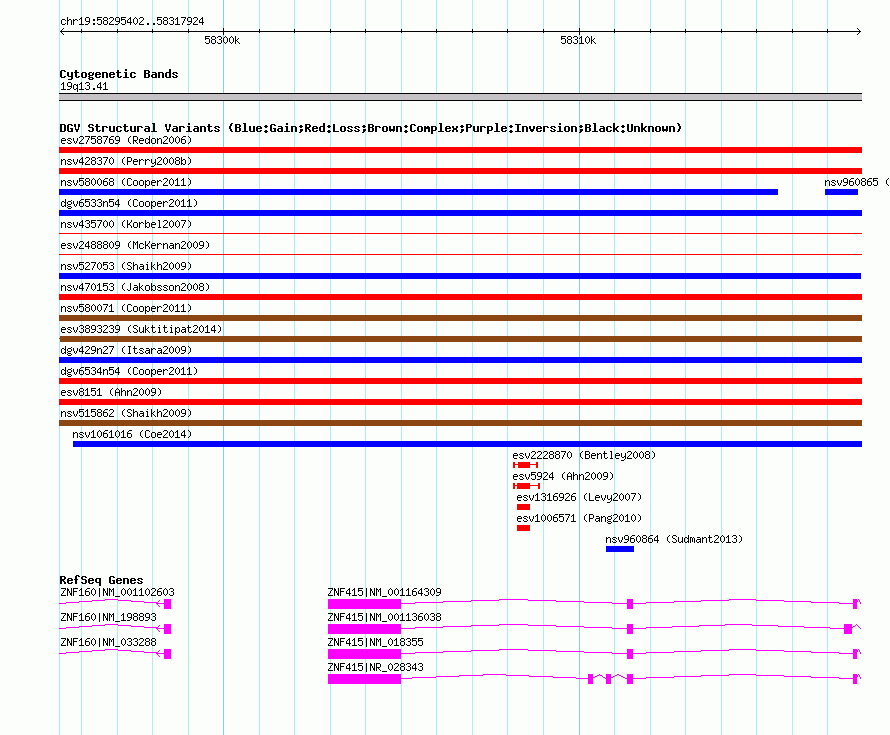Viewport: 890px width, 735px height.
Task: Click the brown bar under nsv515862 (Shaikh2009)
Action: (x=460, y=423)
